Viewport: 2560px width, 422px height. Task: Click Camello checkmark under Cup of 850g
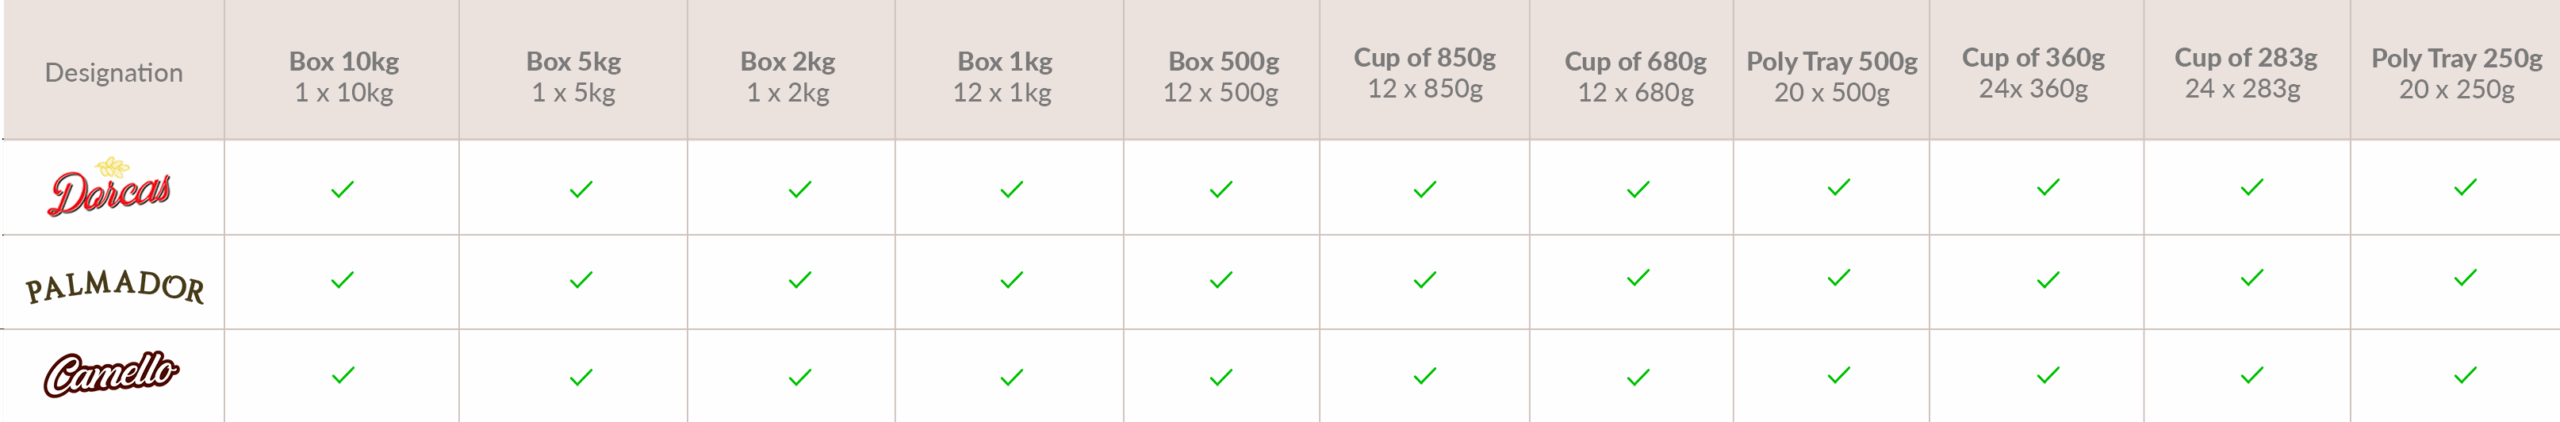(x=1425, y=376)
